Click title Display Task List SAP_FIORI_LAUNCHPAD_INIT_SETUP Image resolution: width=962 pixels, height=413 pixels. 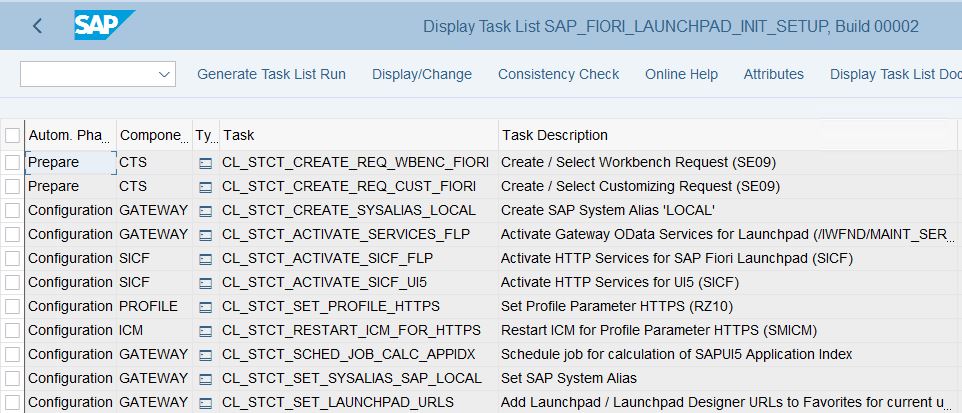pyautogui.click(x=671, y=26)
